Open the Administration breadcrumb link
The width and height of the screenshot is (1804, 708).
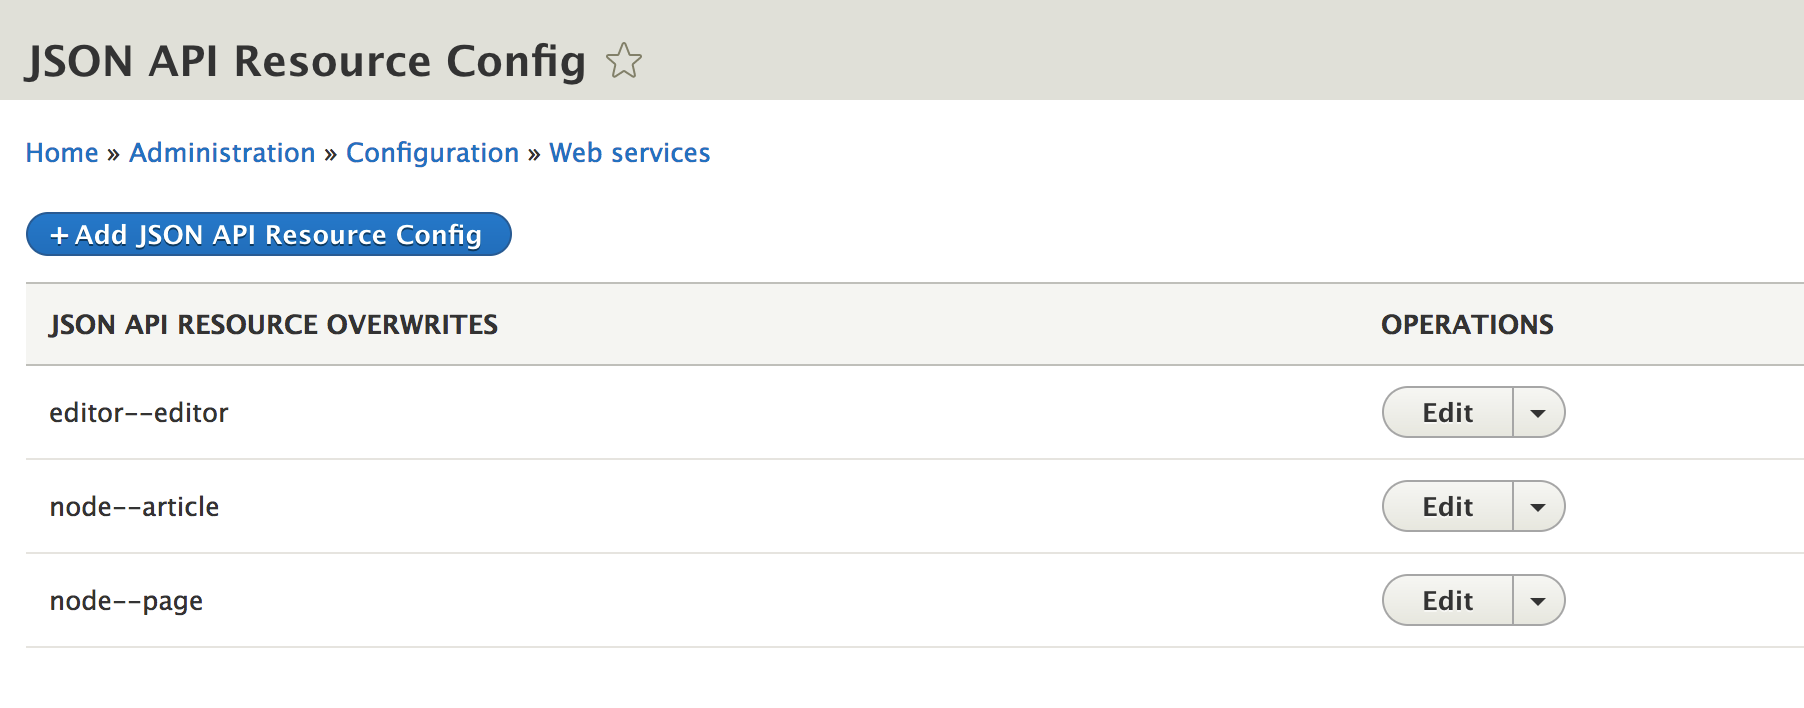pos(222,153)
